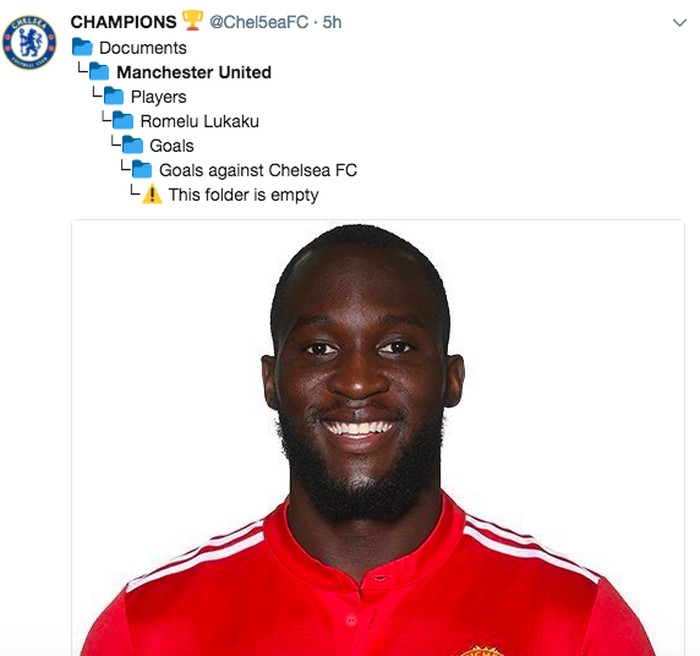Screen dimensions: 700x656
Task: Open the tweet options chevron menu
Action: 679,22
